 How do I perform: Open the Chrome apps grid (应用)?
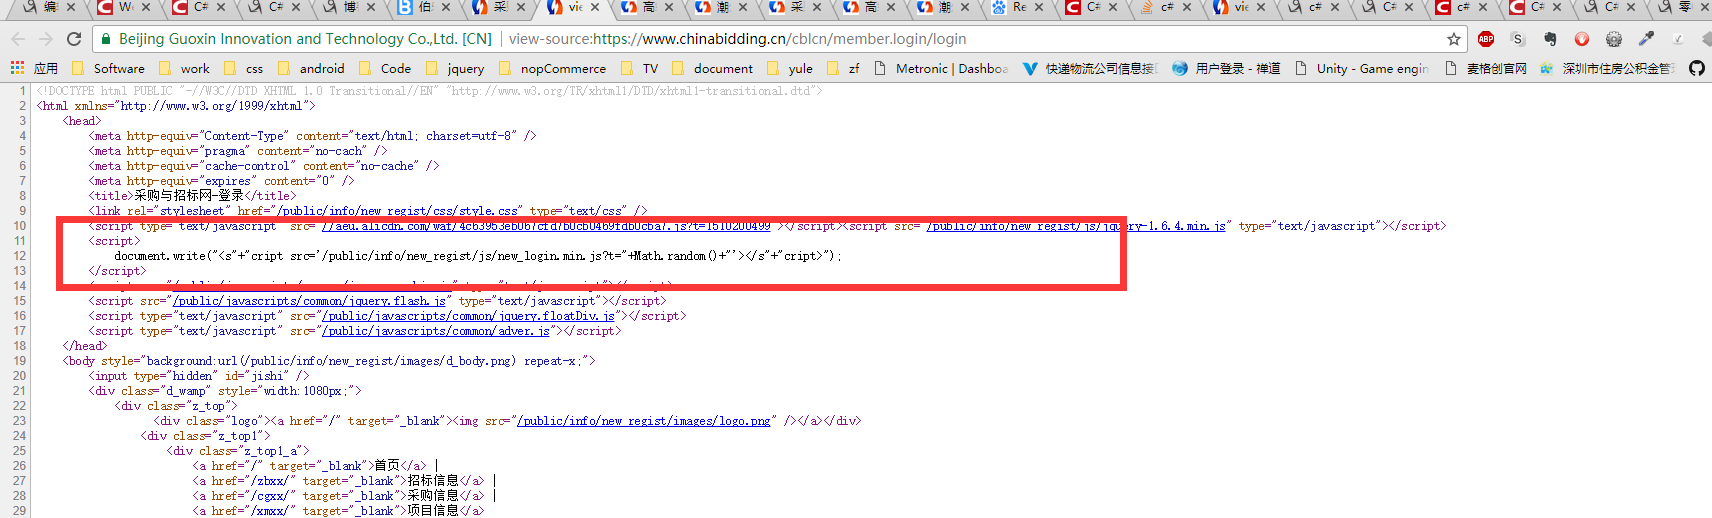34,68
